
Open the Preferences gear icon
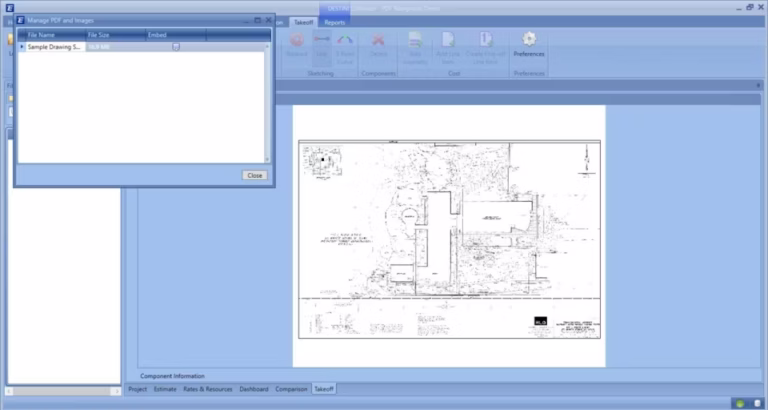coord(529,39)
